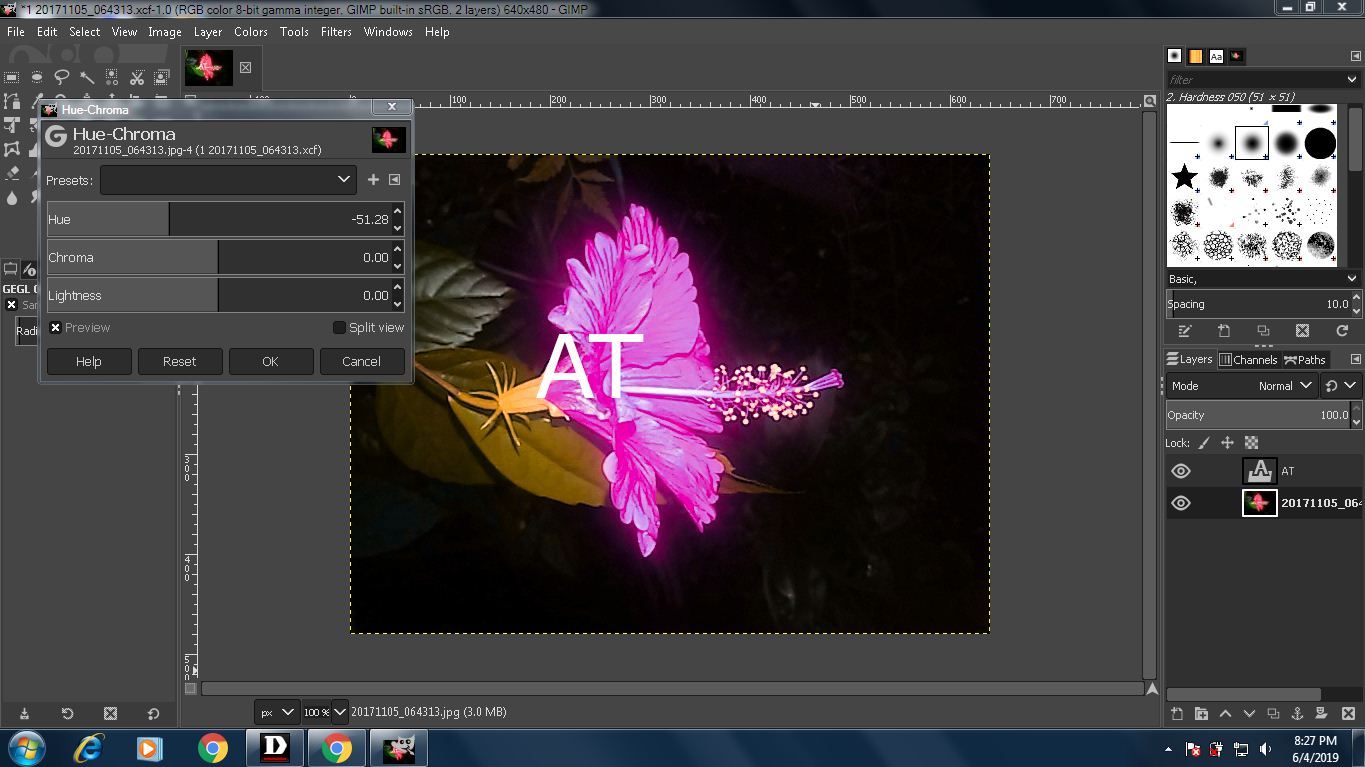The height and width of the screenshot is (767, 1365).
Task: Click the Refresh brushes icon
Action: [x=1342, y=331]
